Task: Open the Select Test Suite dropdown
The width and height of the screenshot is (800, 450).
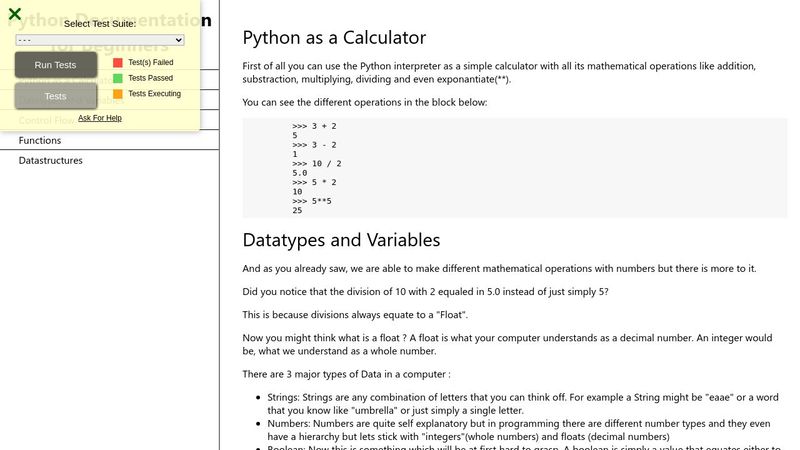Action: click(x=100, y=40)
